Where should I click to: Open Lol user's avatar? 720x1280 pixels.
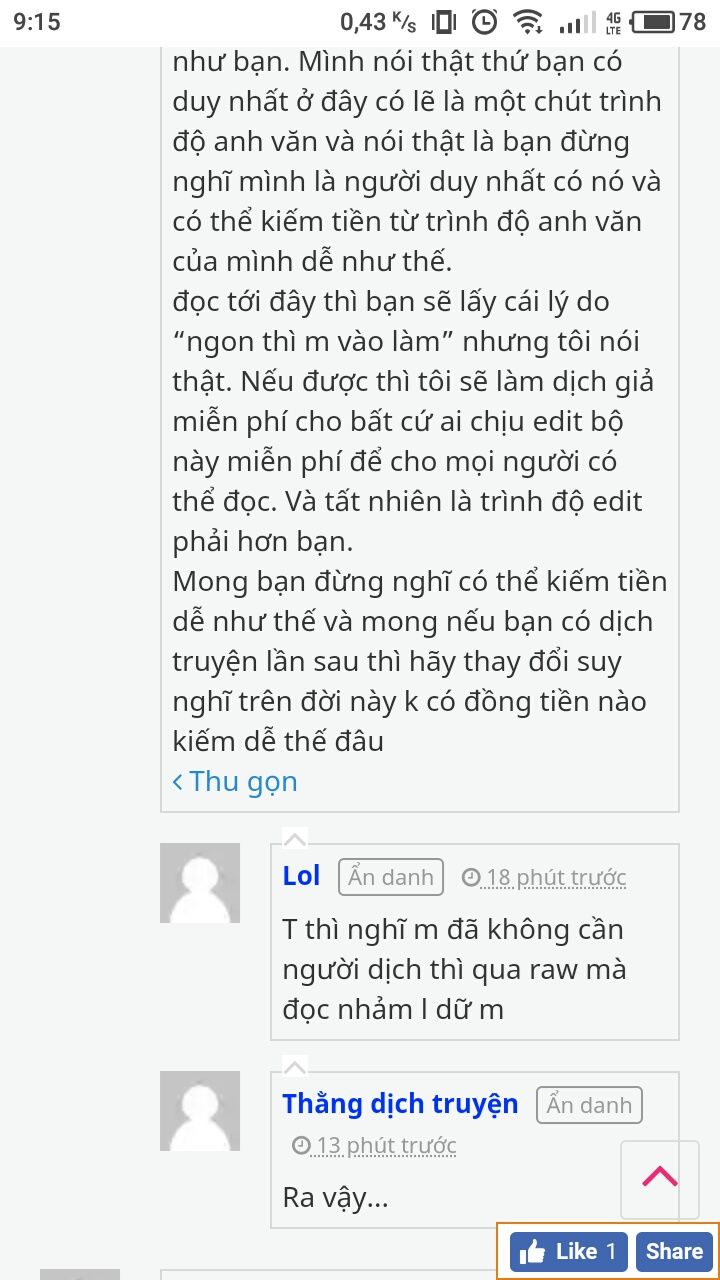tap(200, 883)
